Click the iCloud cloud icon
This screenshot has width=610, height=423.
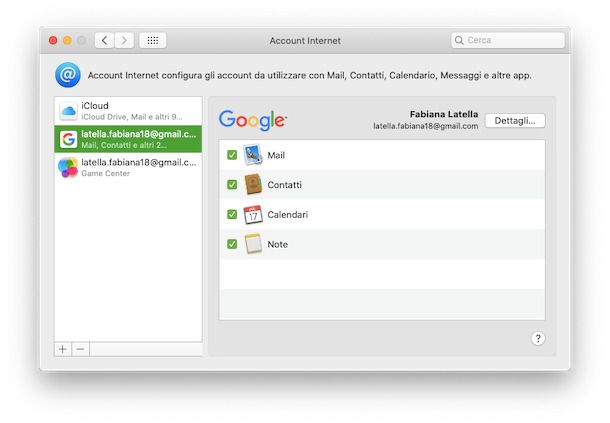point(68,111)
